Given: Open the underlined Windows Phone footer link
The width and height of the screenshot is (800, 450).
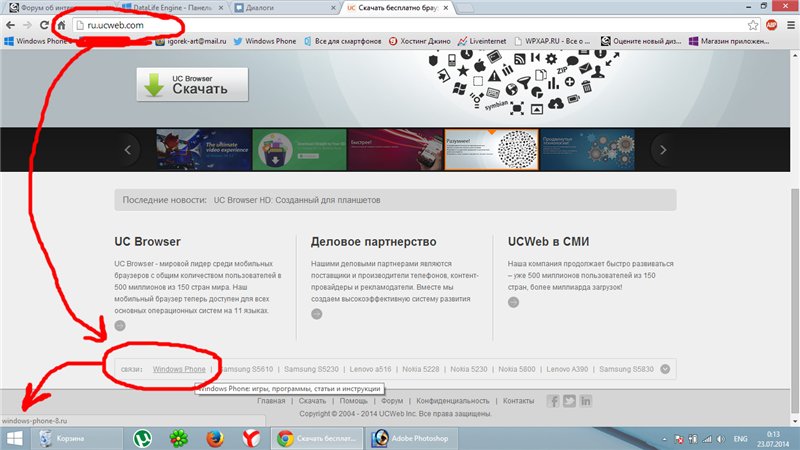Looking at the screenshot, I should [x=179, y=369].
